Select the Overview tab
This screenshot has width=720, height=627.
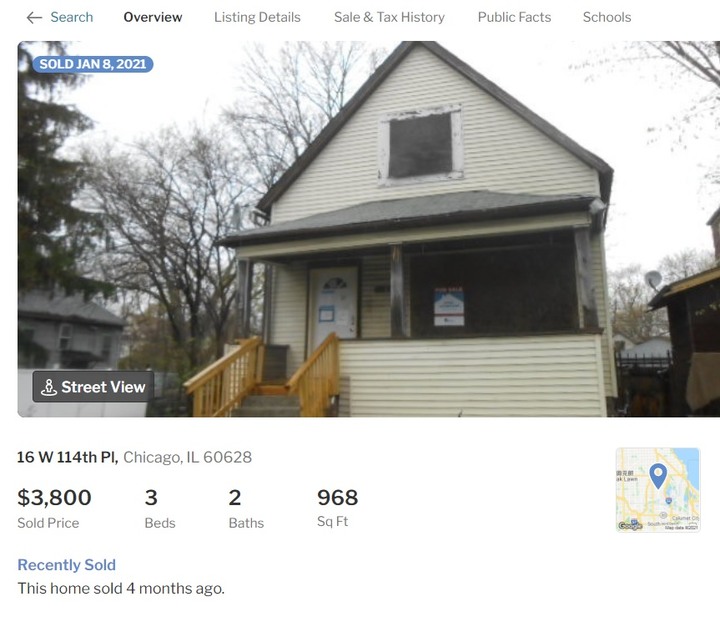click(153, 17)
